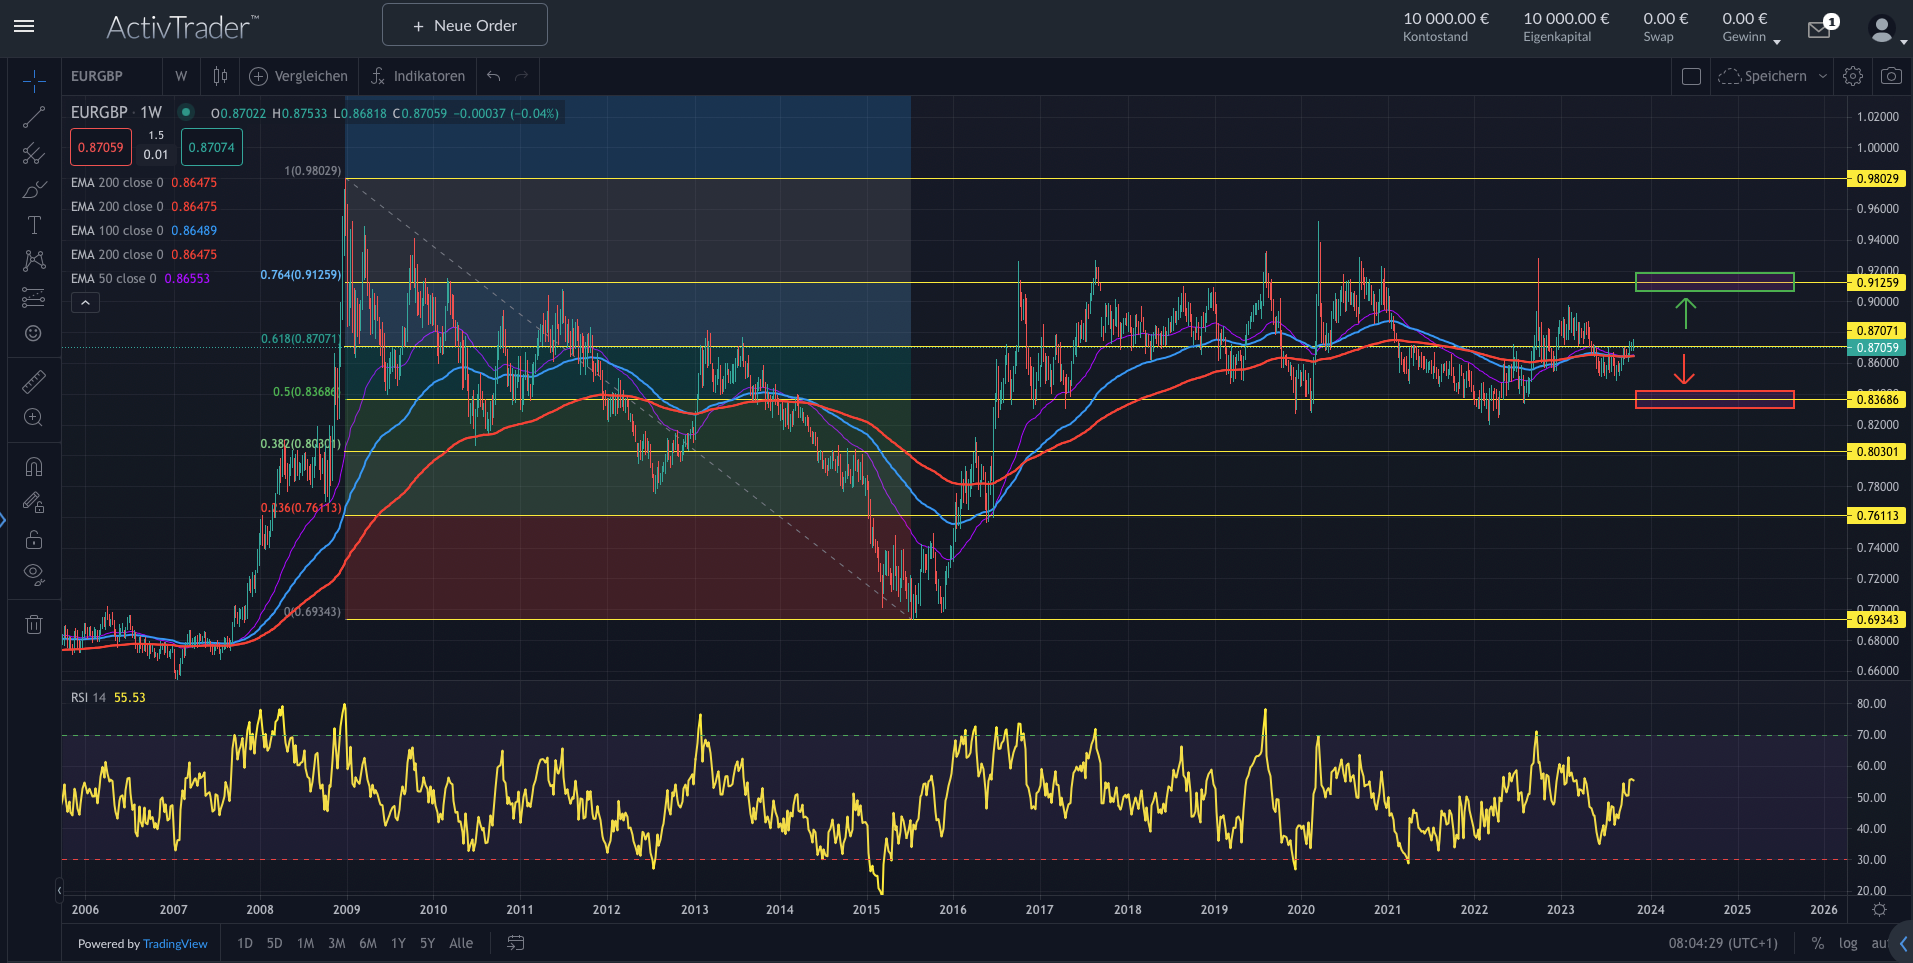Screen dimensions: 1913x963
Task: Select the brush drawing tool
Action: [x=34, y=189]
